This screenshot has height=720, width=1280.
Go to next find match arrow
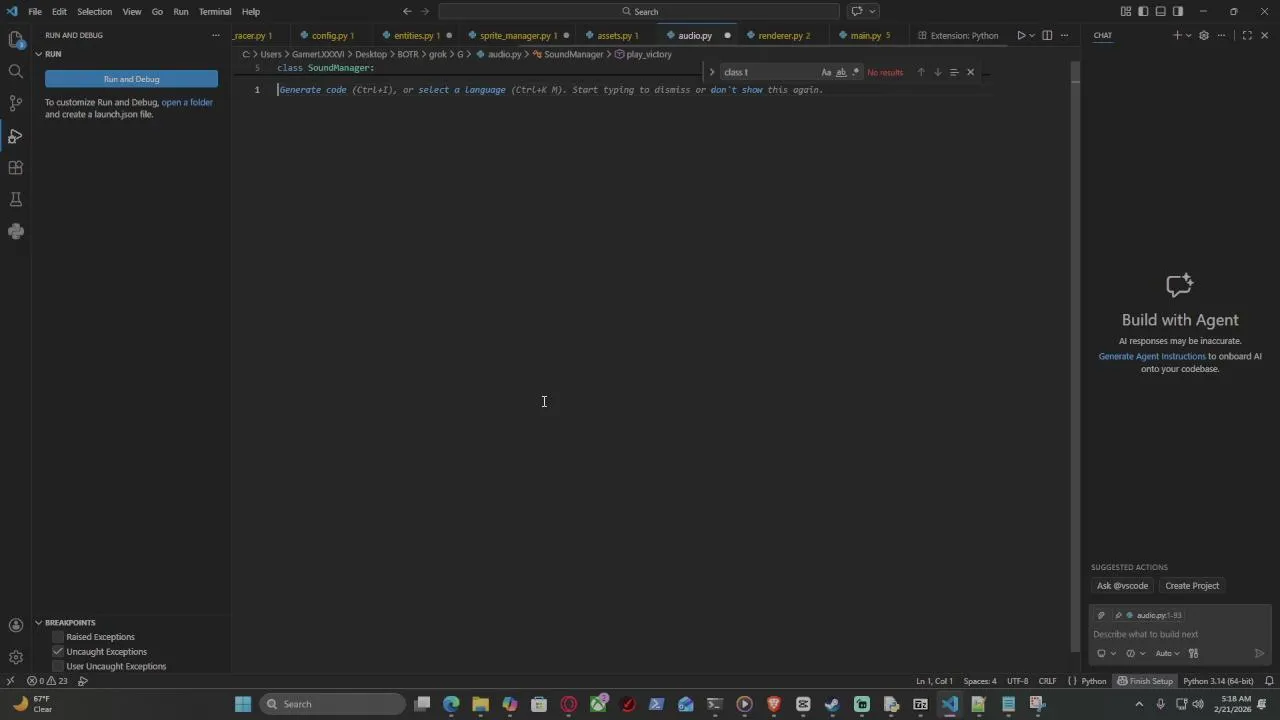coord(938,72)
